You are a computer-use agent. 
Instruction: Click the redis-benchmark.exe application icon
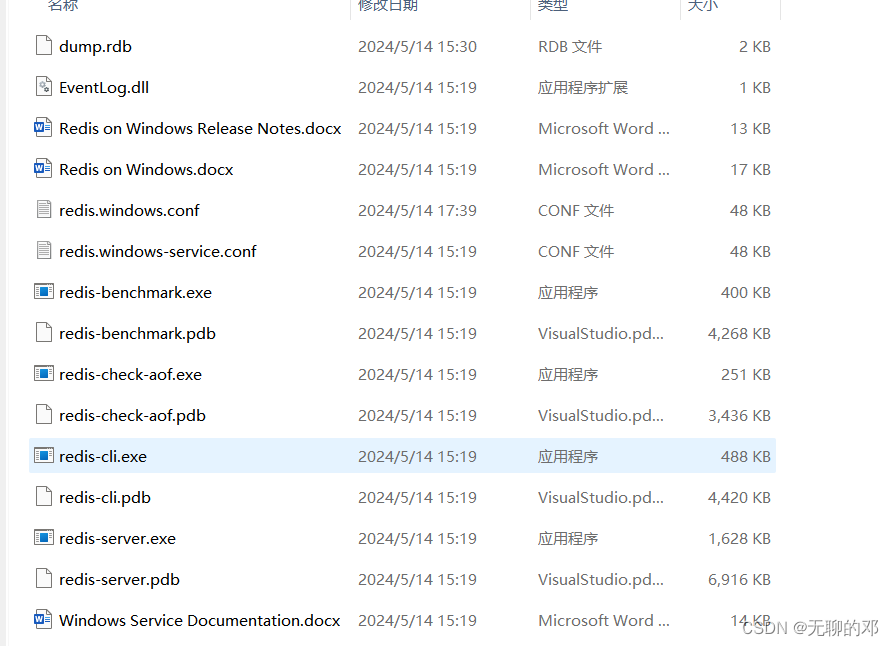43,292
